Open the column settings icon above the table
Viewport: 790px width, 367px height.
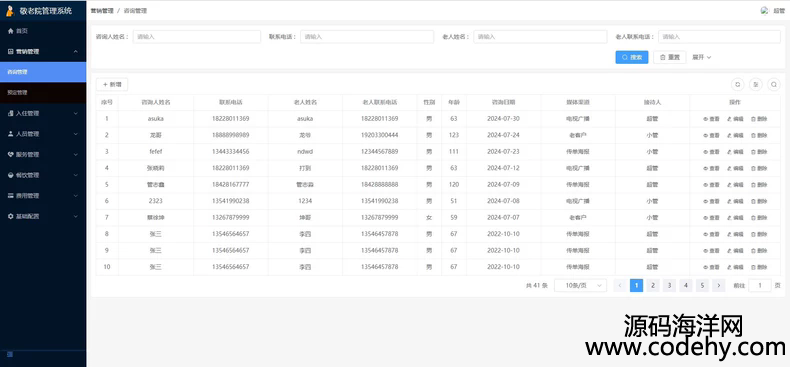[756, 85]
